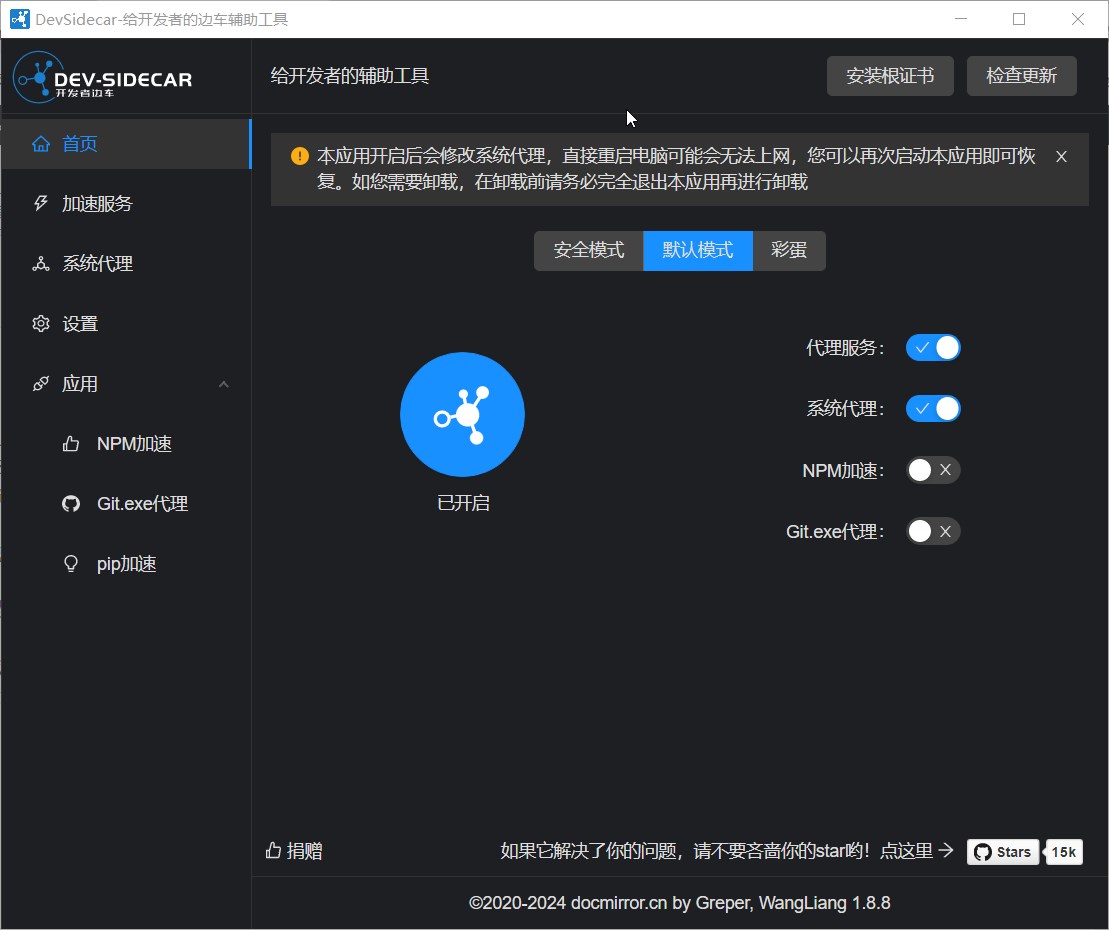Disable the 代理服务 switch
The height and width of the screenshot is (930, 1109).
tap(933, 347)
